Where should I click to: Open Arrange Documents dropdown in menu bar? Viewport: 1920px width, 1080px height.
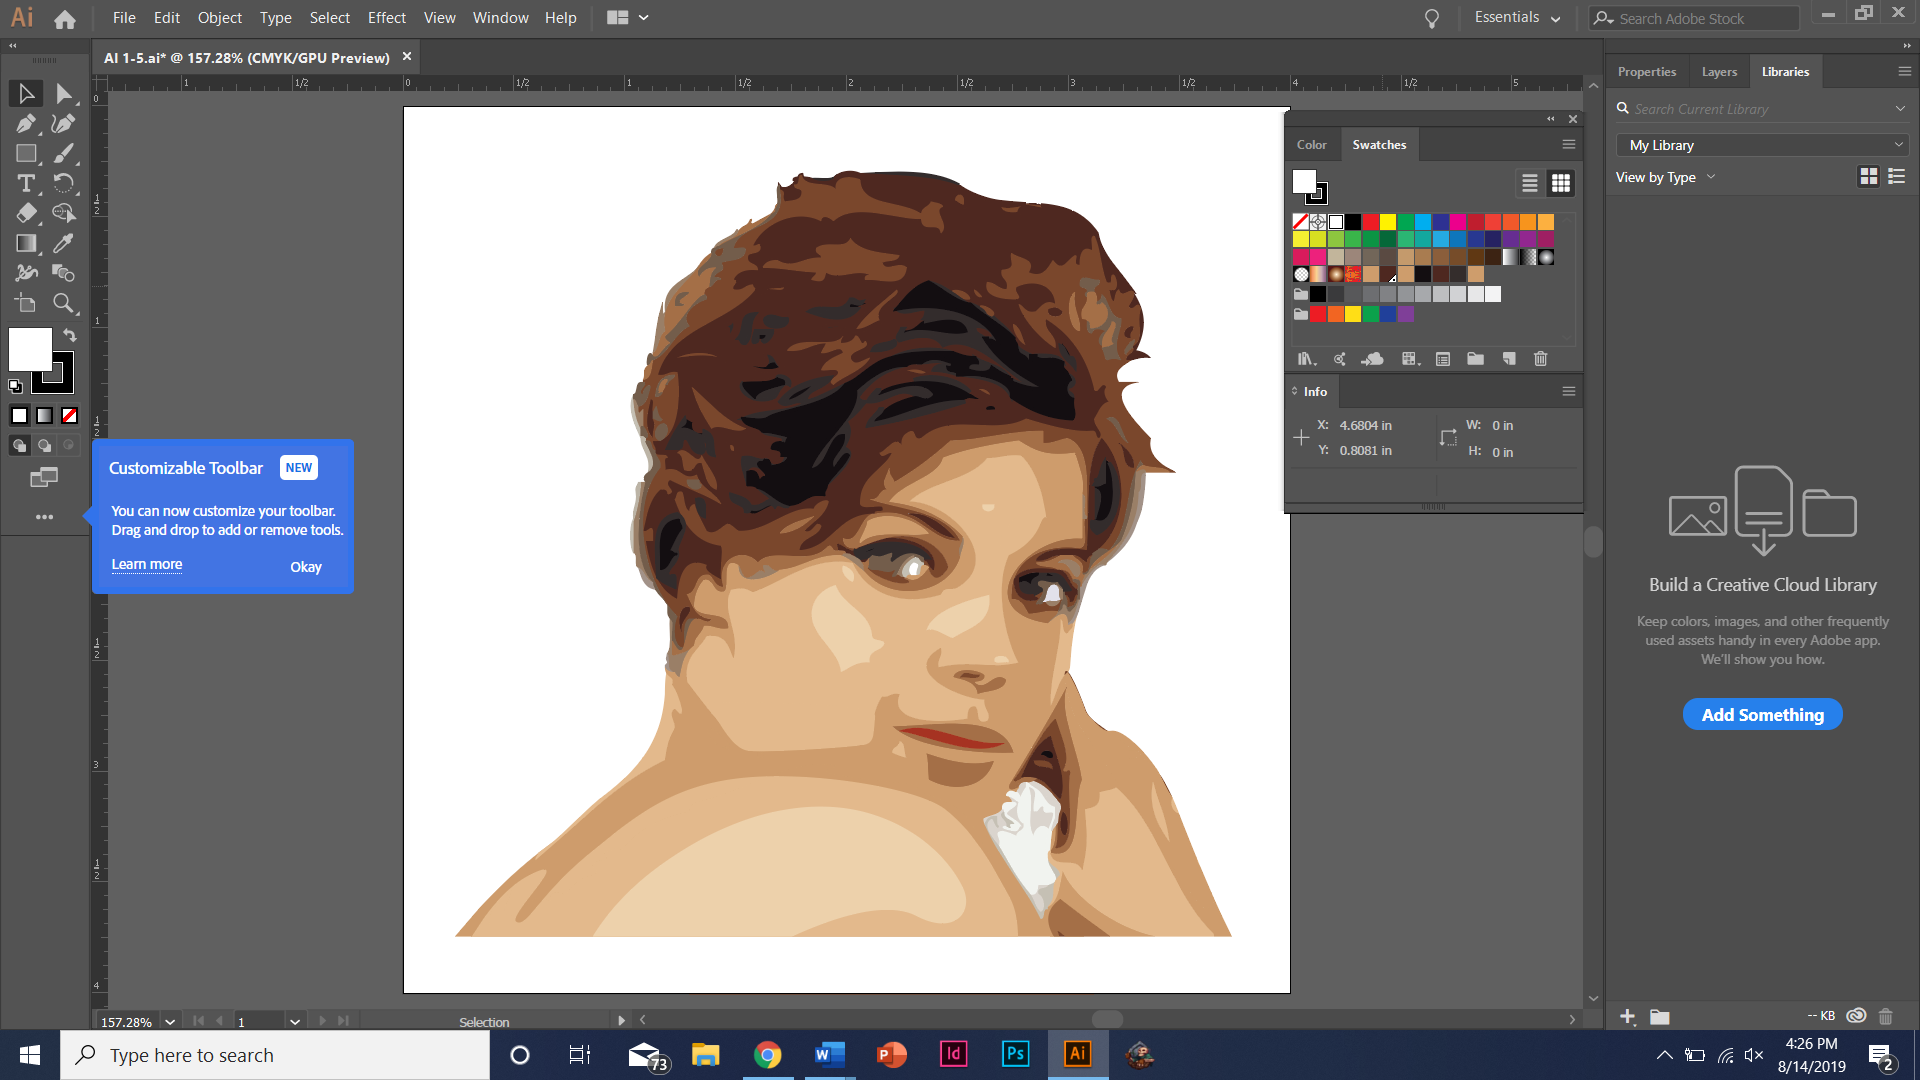click(628, 18)
